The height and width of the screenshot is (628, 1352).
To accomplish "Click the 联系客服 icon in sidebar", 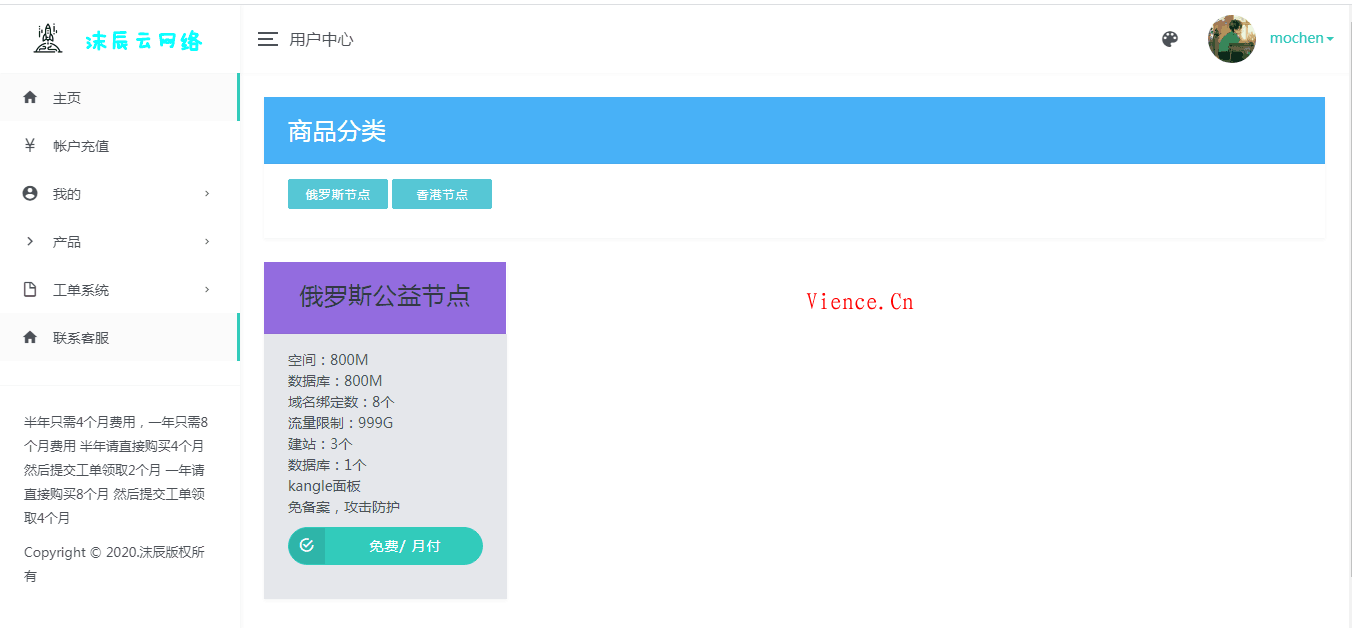I will click(29, 337).
